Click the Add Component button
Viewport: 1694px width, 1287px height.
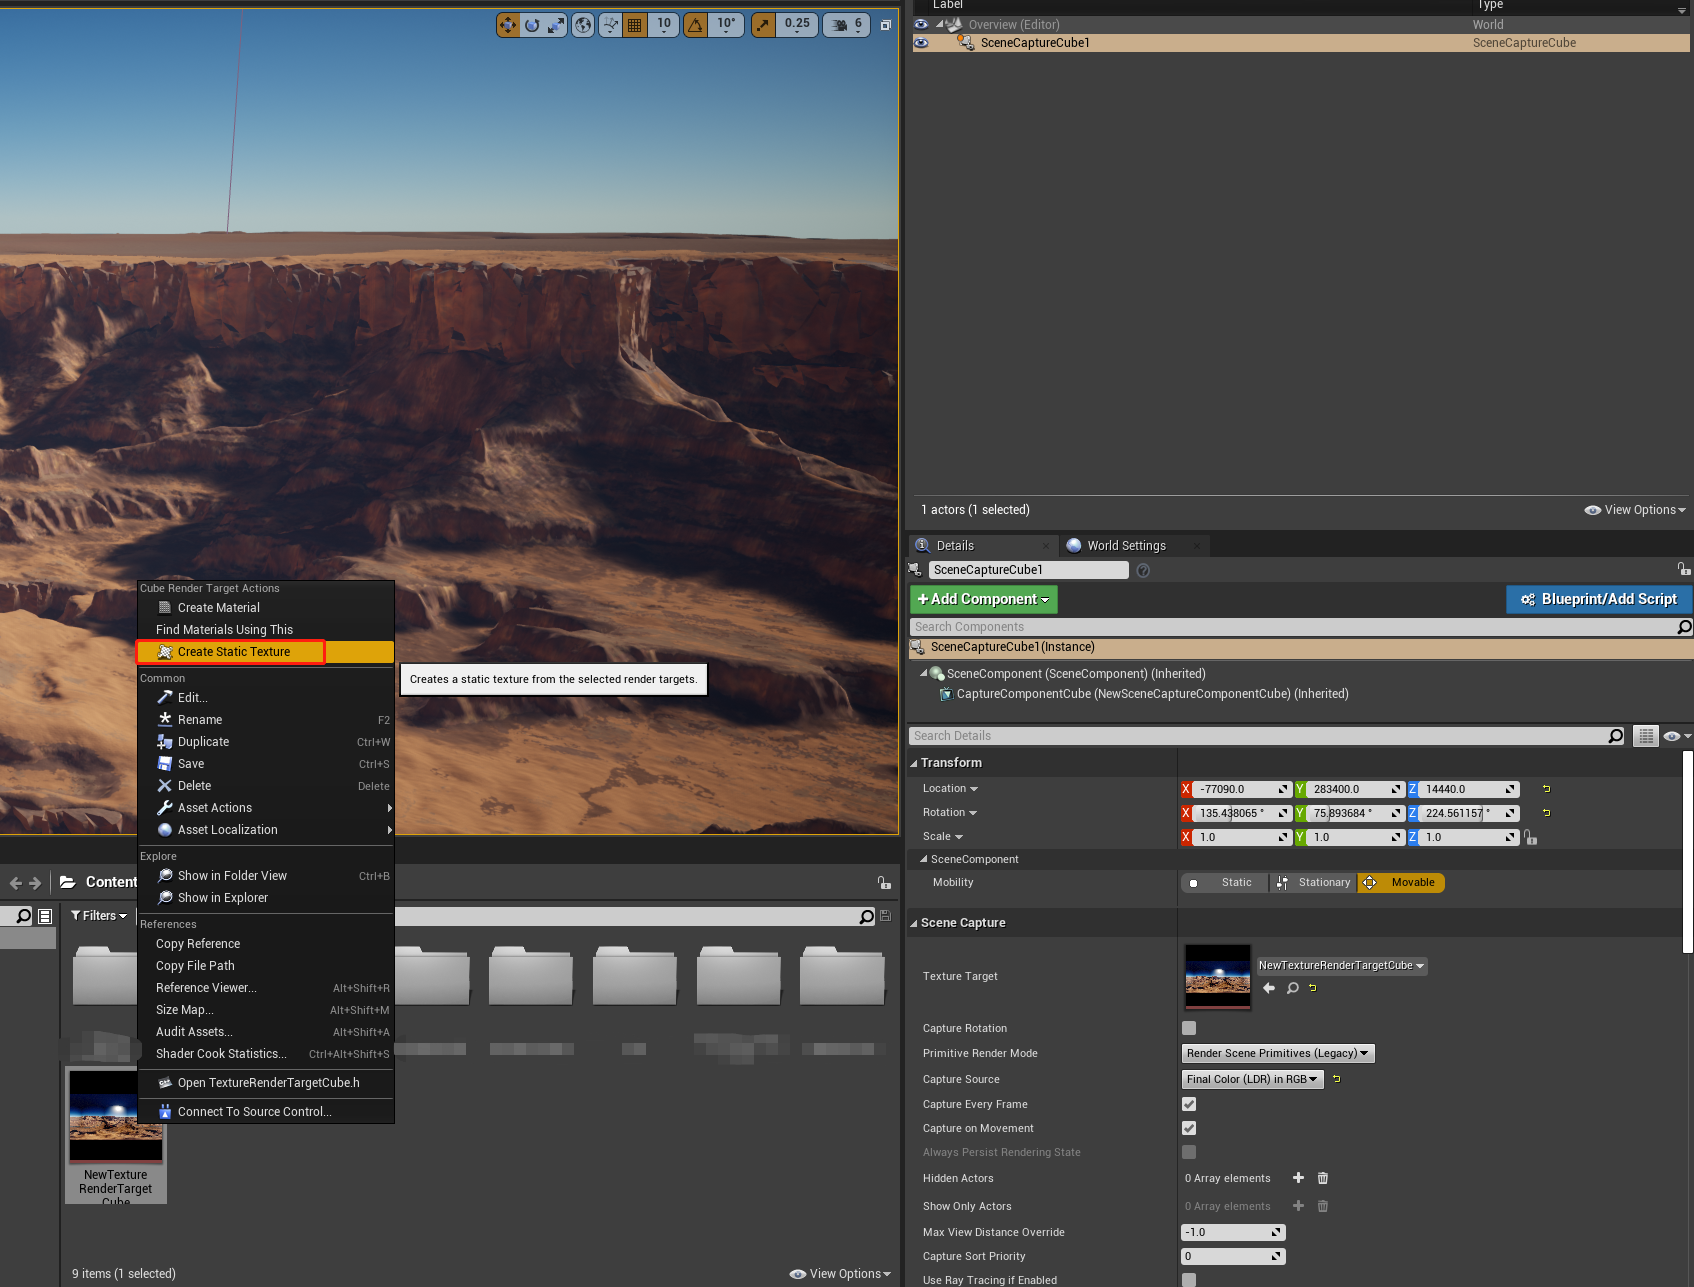point(983,599)
